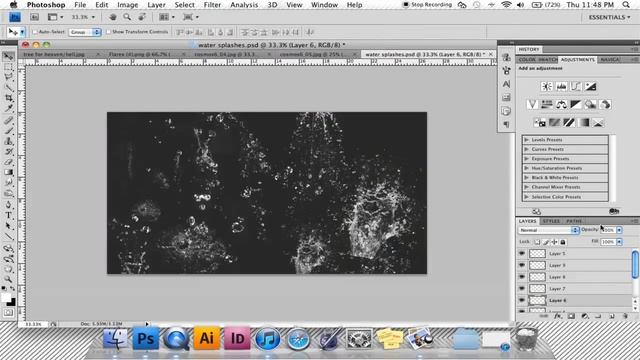Enable the Auto-Select checkbox
Viewport: 640px width, 360px height.
click(35, 32)
